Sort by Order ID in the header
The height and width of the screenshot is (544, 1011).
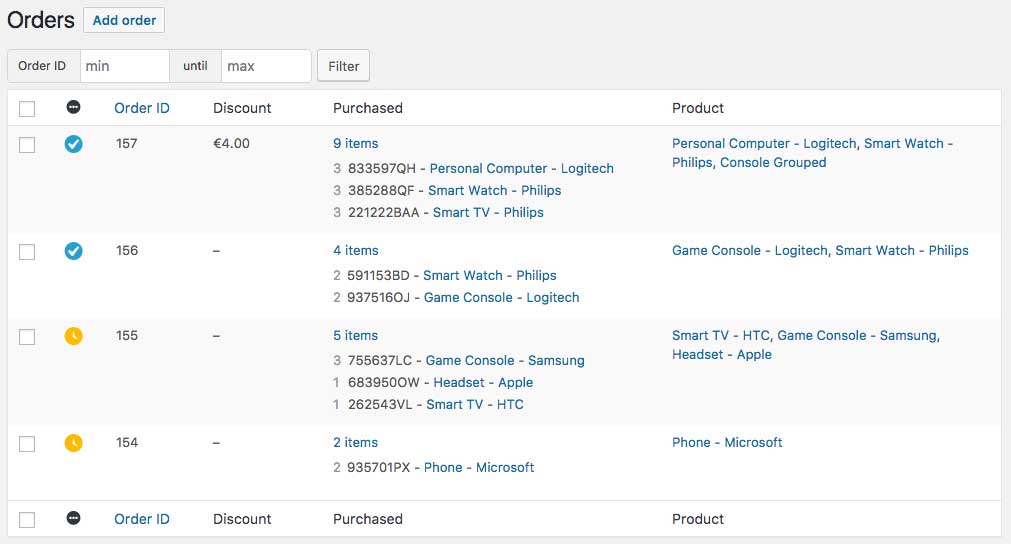(x=142, y=108)
